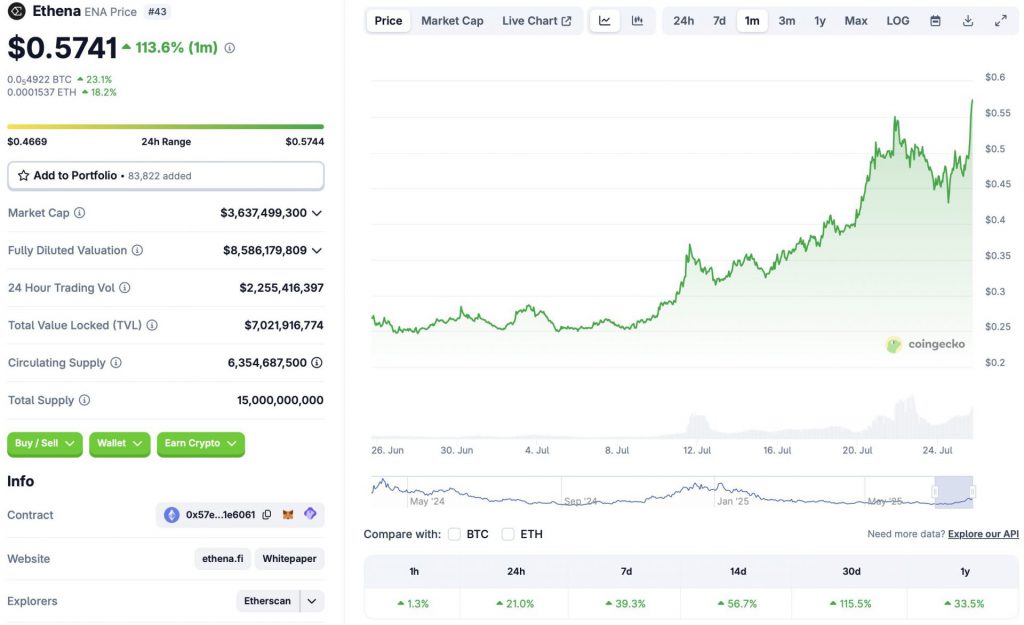
Task: Copy the contract address icon
Action: click(266, 515)
